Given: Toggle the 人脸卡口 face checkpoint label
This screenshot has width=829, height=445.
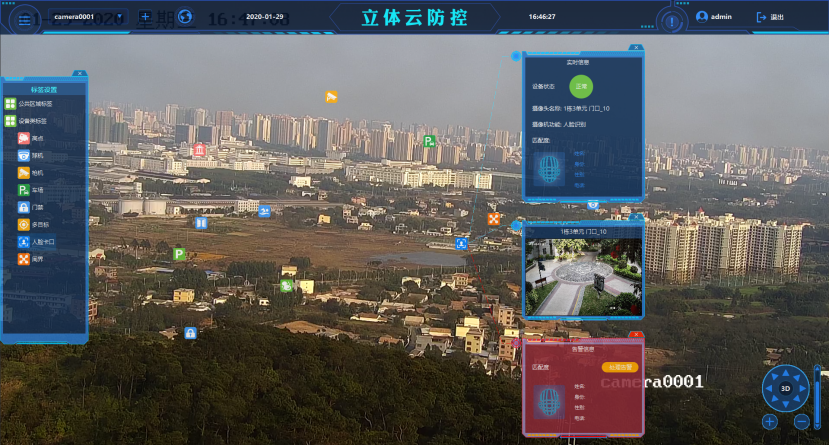Looking at the screenshot, I should click(36, 242).
